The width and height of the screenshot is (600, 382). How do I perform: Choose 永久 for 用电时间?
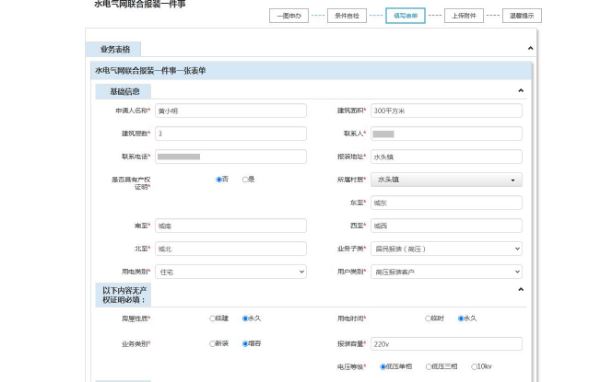461,318
